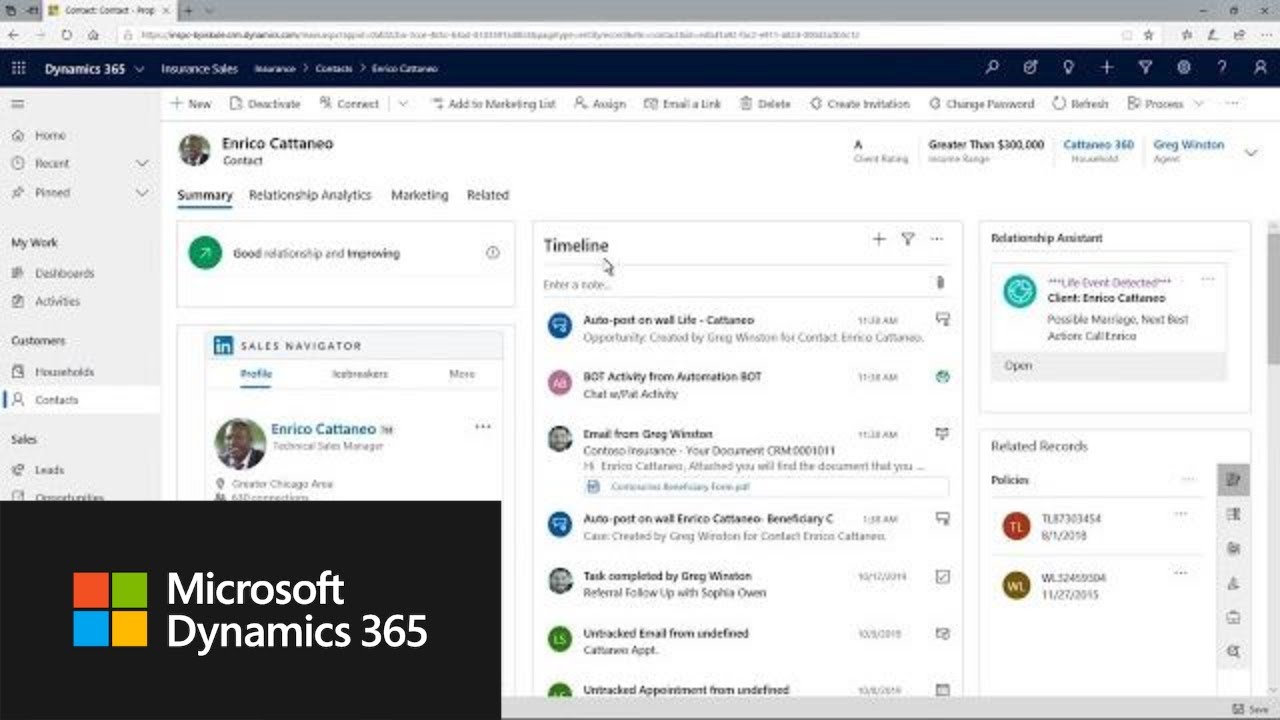Screen dimensions: 1280x720
Task: Click the help question mark icon
Action: click(x=1222, y=68)
